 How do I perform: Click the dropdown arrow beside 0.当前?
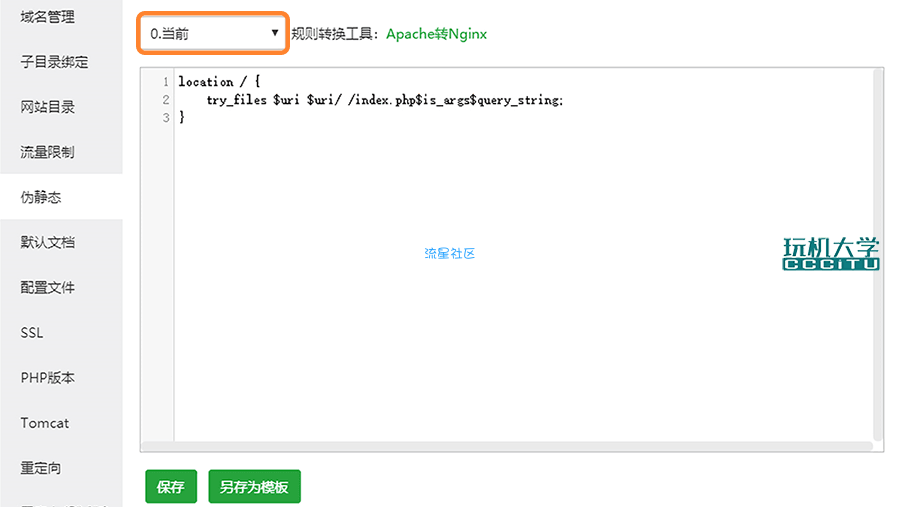click(x=274, y=33)
